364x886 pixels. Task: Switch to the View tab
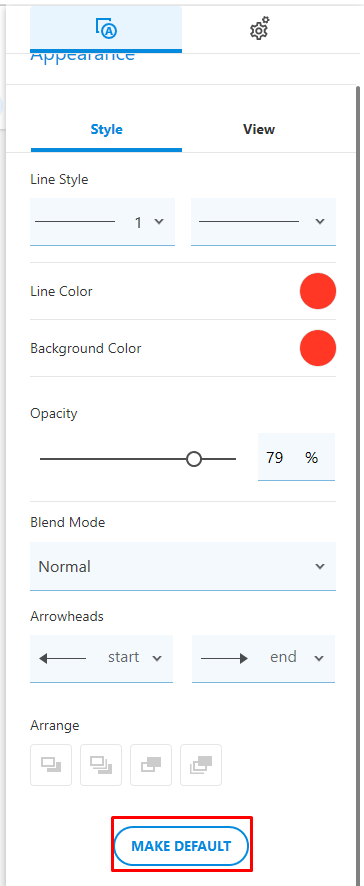259,129
